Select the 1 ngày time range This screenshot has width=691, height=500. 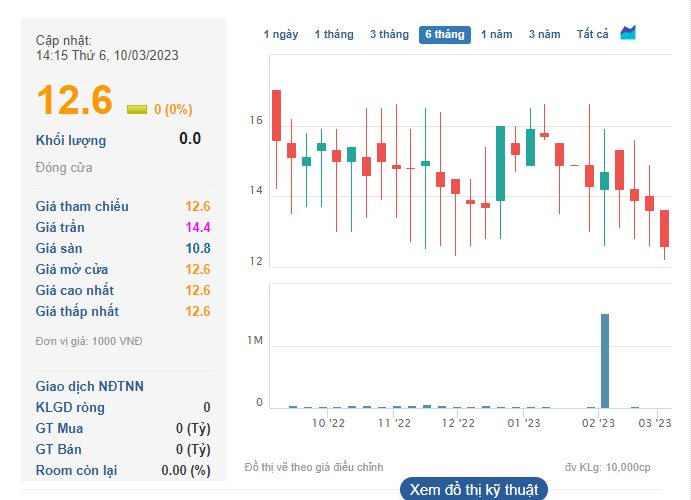pos(281,34)
